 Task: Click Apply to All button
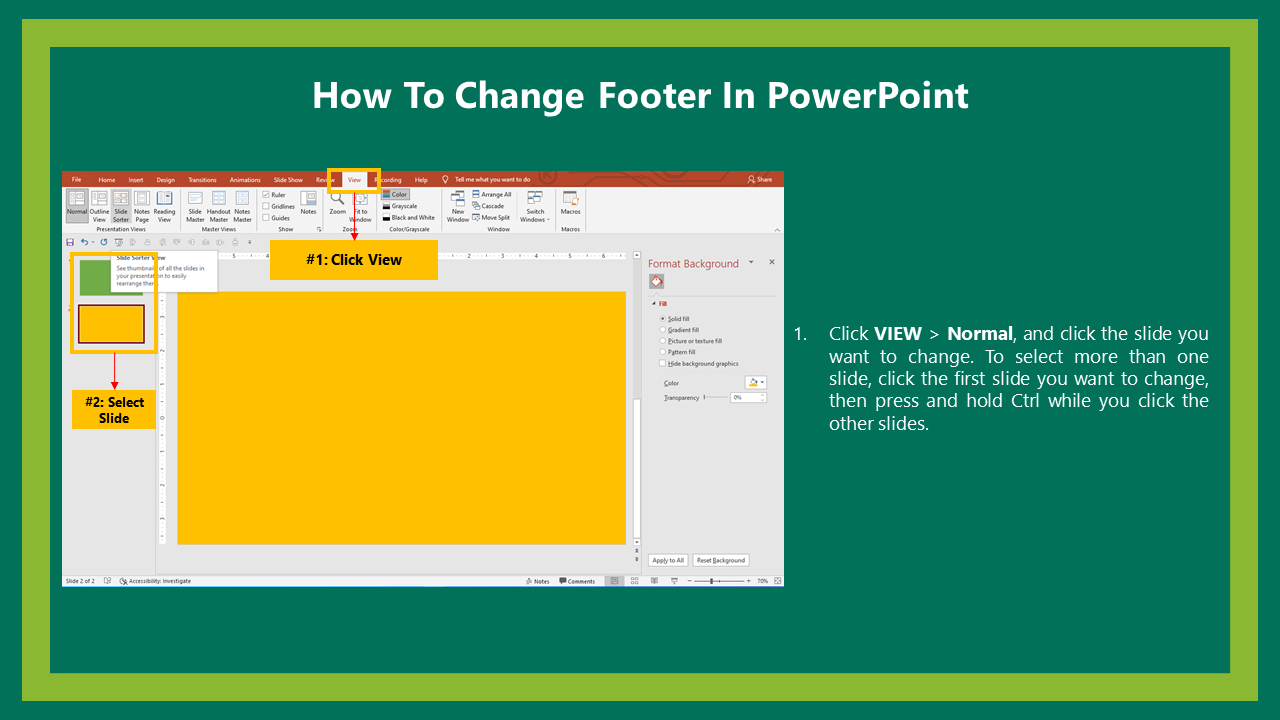(668, 560)
